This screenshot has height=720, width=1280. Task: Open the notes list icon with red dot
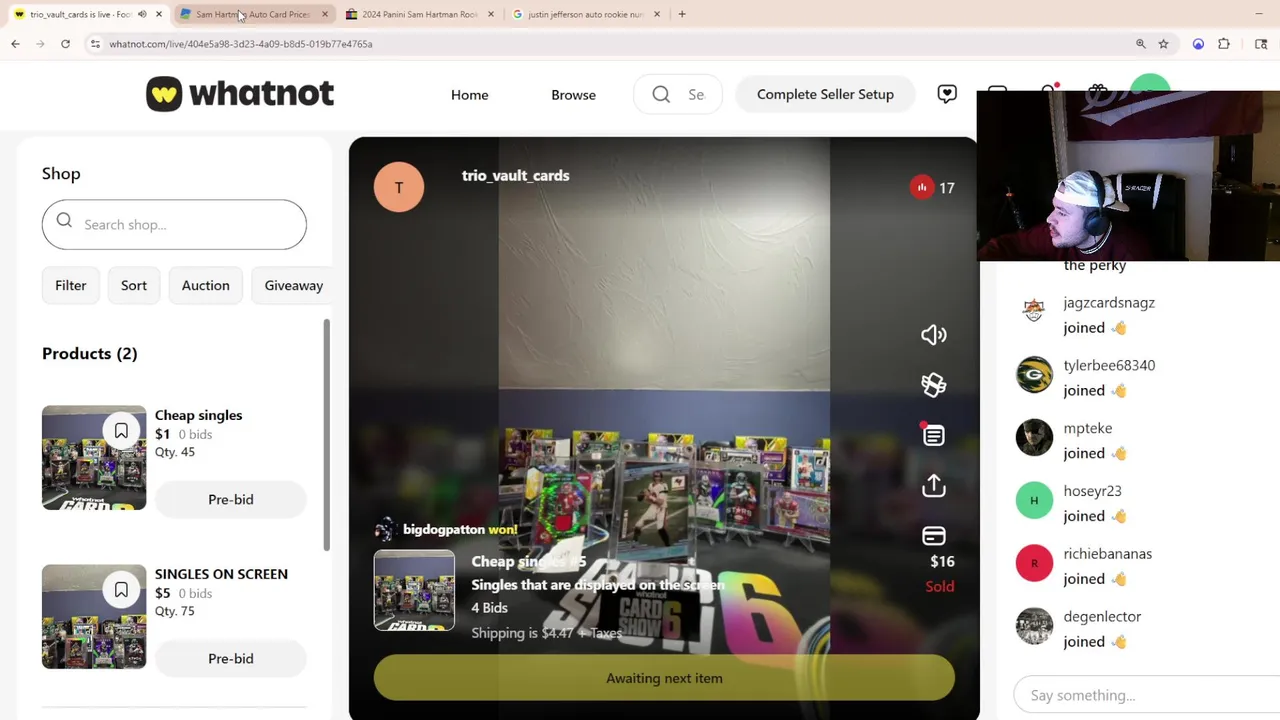point(933,435)
